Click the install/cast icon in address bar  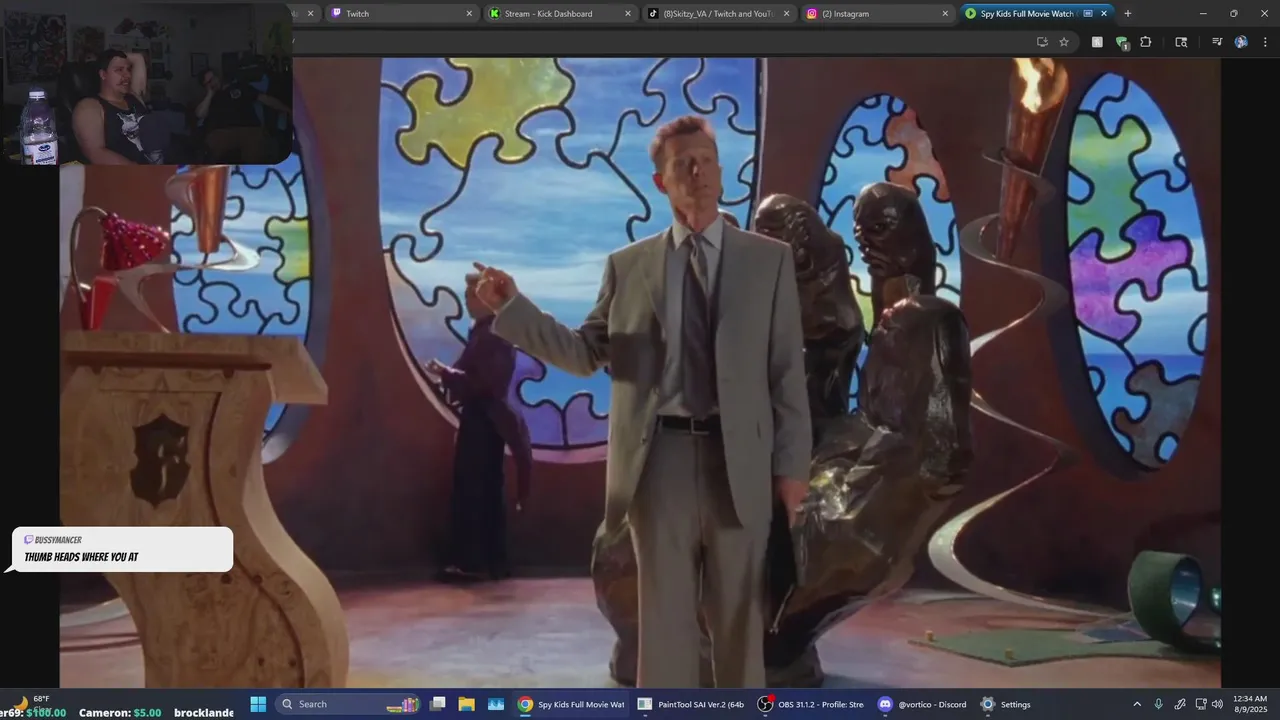coord(1042,42)
